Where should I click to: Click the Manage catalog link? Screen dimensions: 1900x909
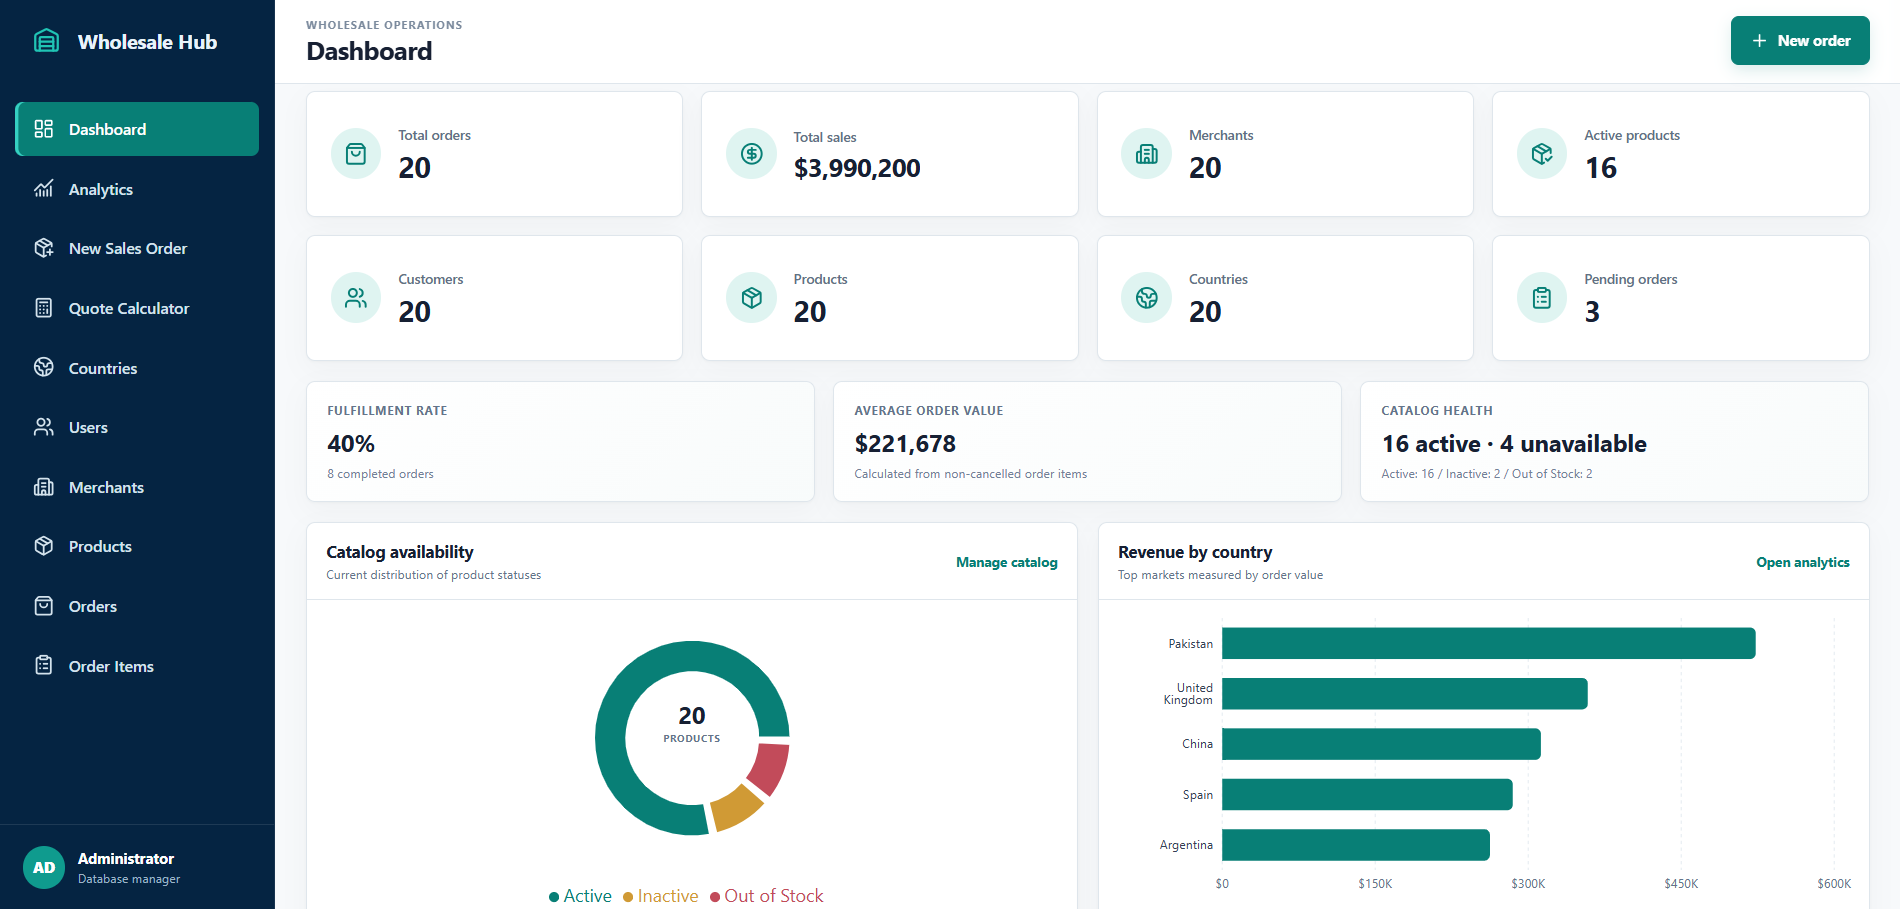(1006, 562)
